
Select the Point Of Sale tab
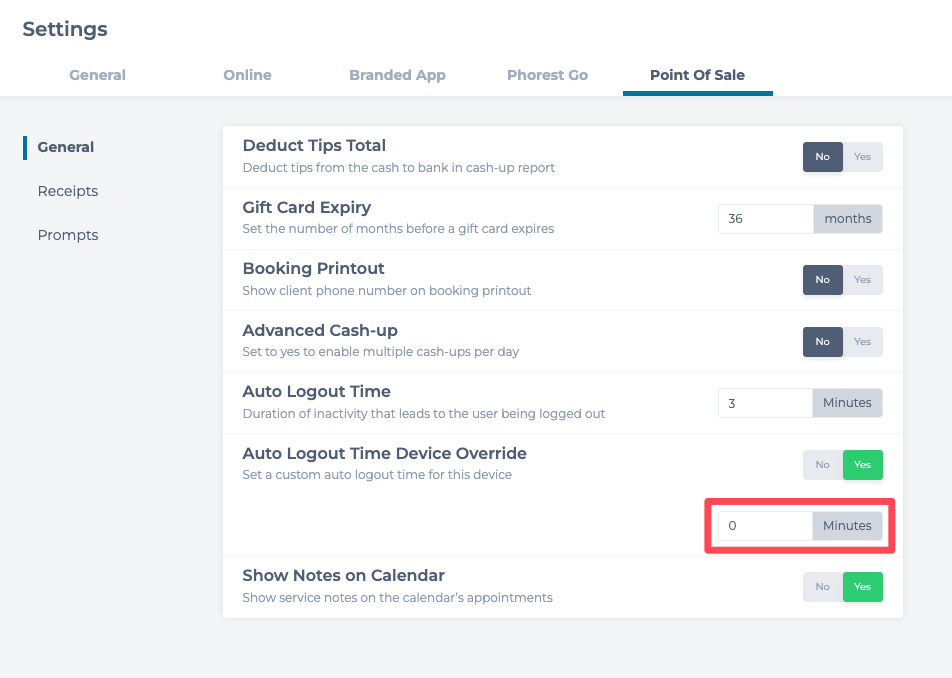pyautogui.click(x=697, y=75)
